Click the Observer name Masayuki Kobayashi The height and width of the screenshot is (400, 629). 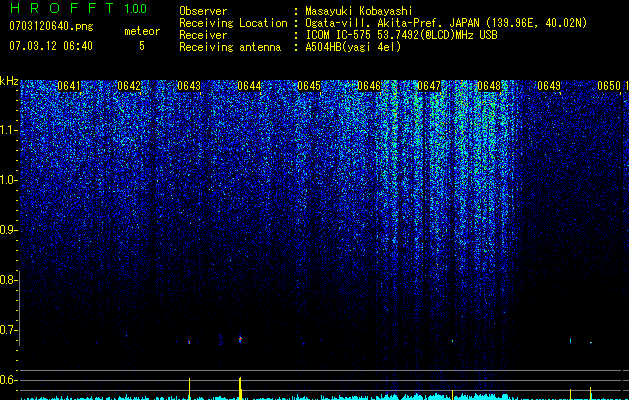click(x=359, y=11)
